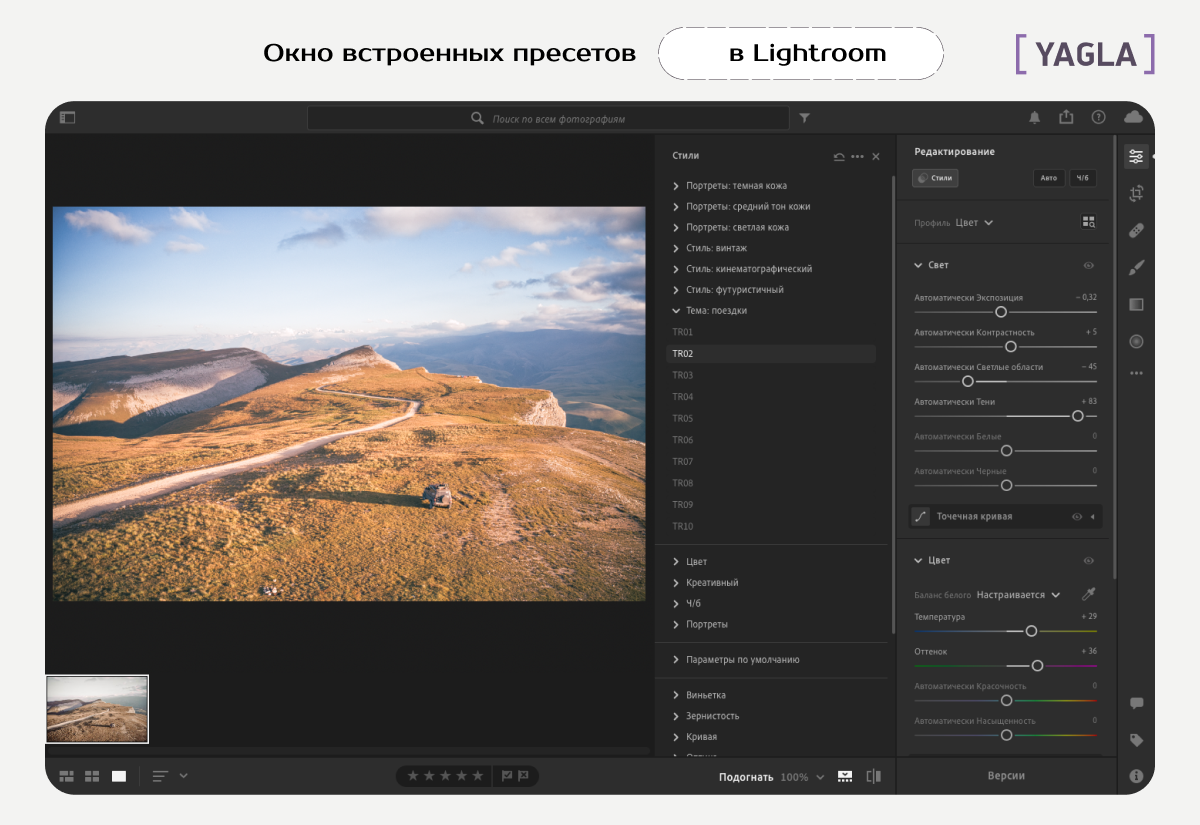This screenshot has height=825, width=1200.
Task: Toggle the filmstrip display icon
Action: point(845,776)
